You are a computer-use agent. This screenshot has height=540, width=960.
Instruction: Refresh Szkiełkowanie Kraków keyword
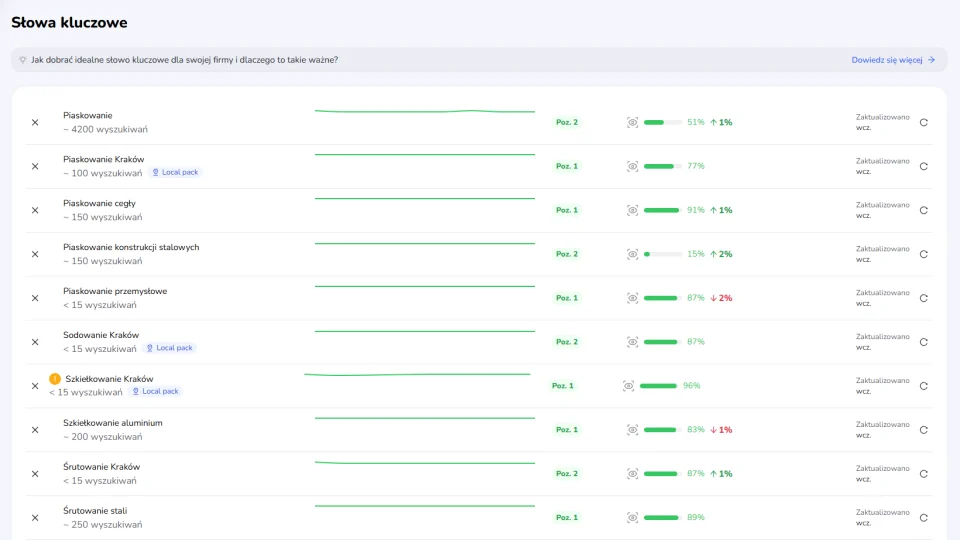(924, 386)
